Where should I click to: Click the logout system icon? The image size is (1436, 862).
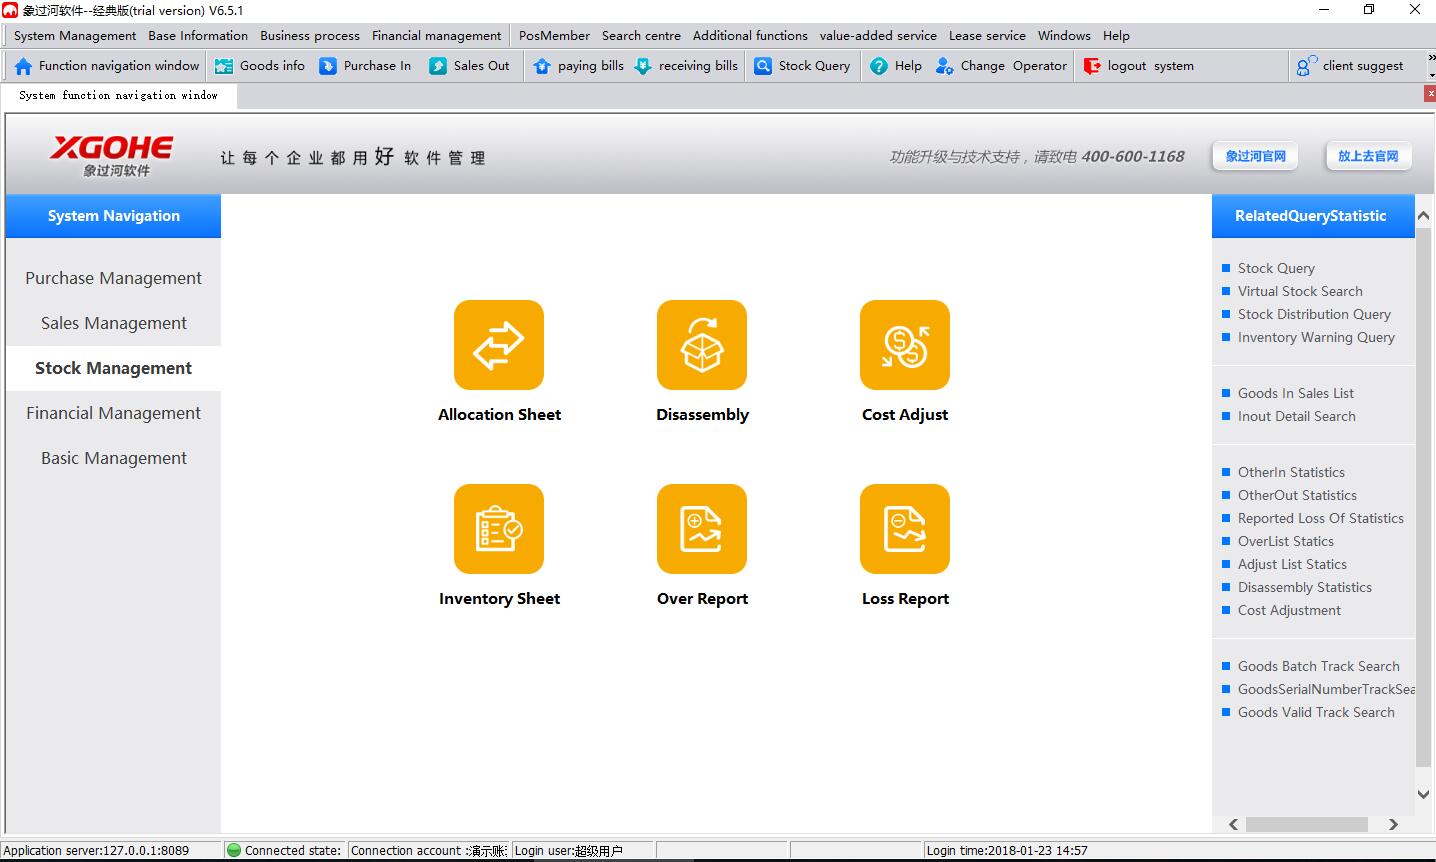pos(1092,66)
